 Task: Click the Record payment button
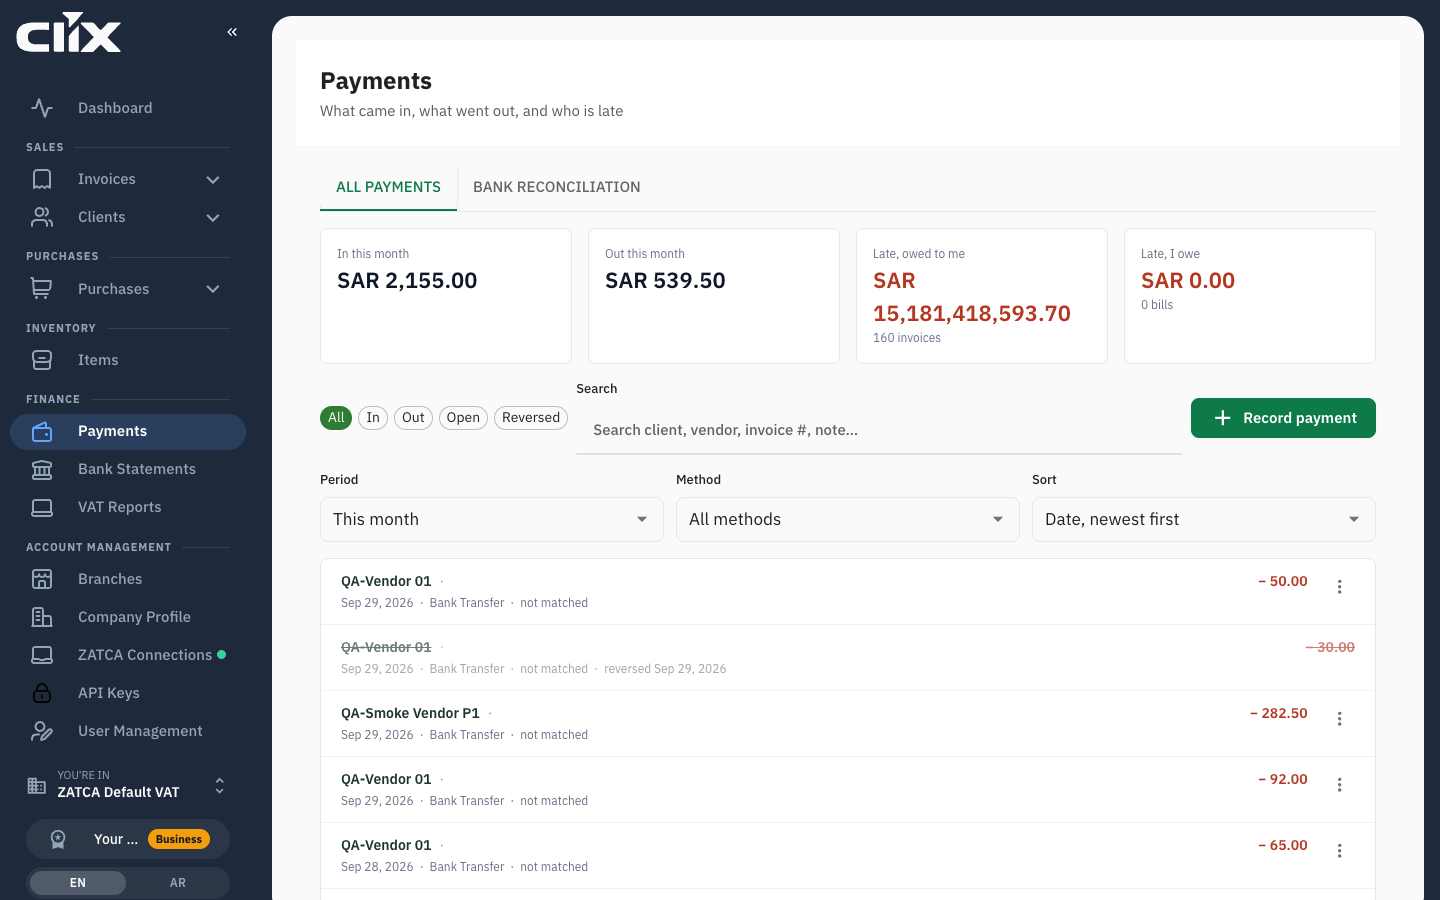tap(1283, 418)
